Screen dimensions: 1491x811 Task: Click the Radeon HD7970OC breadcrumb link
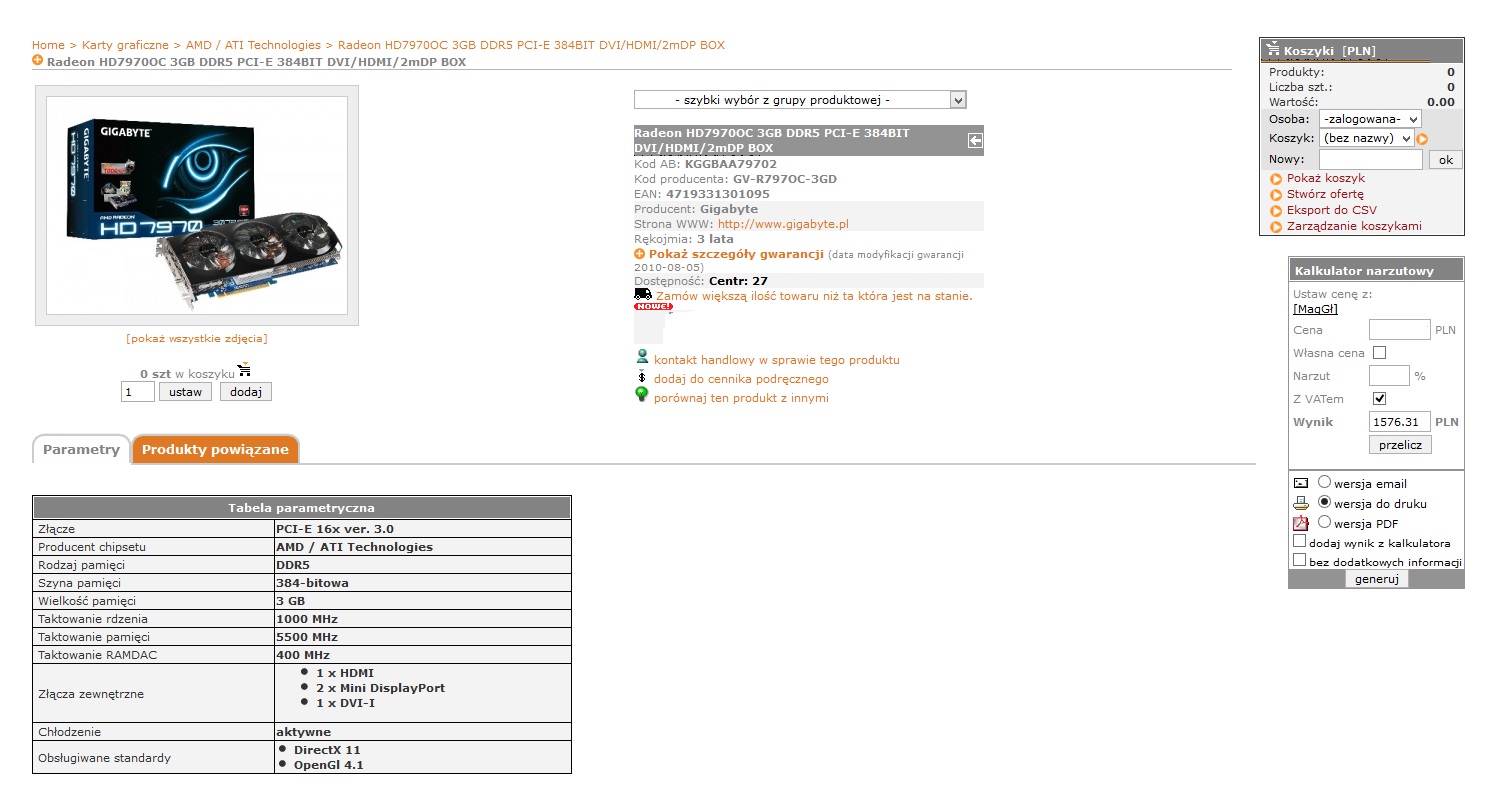pos(531,45)
